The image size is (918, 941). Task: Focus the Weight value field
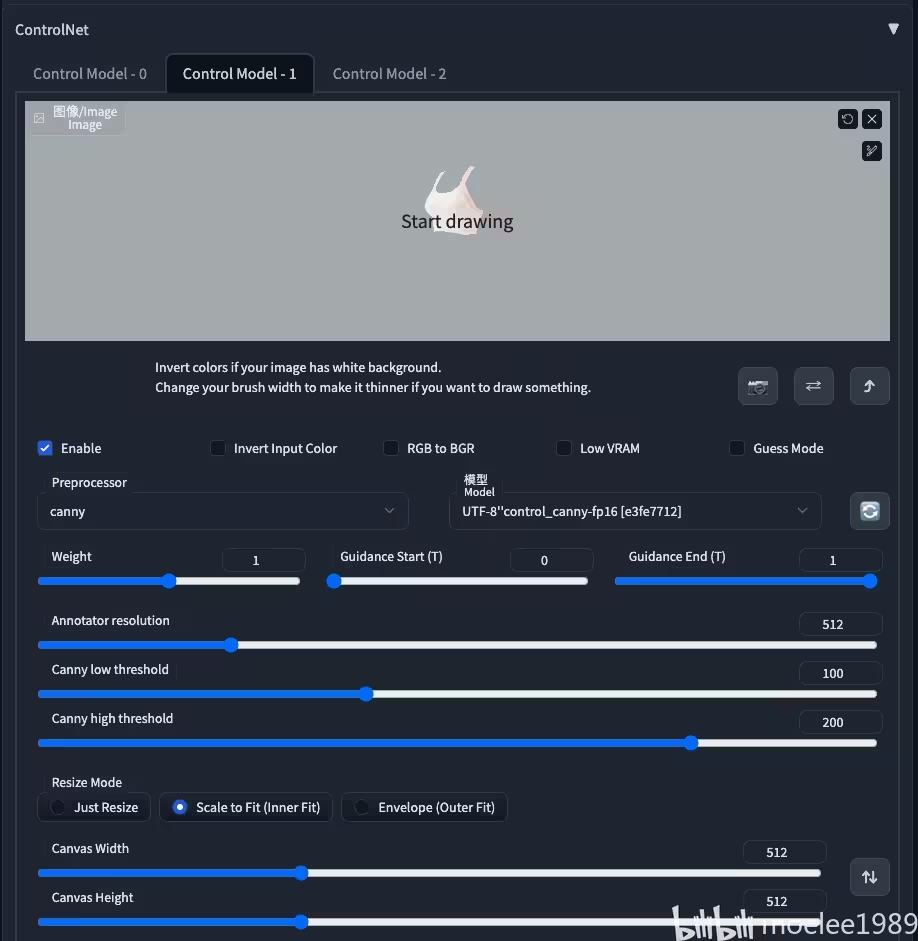click(x=263, y=560)
